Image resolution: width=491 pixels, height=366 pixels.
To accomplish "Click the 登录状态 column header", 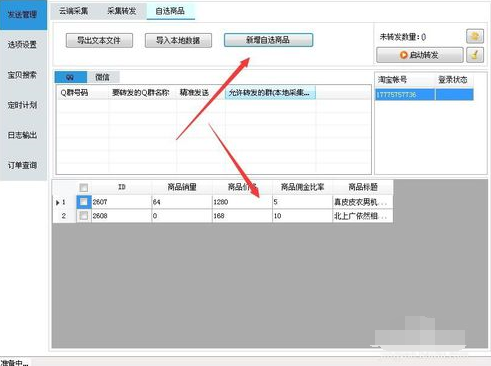I will click(x=454, y=80).
